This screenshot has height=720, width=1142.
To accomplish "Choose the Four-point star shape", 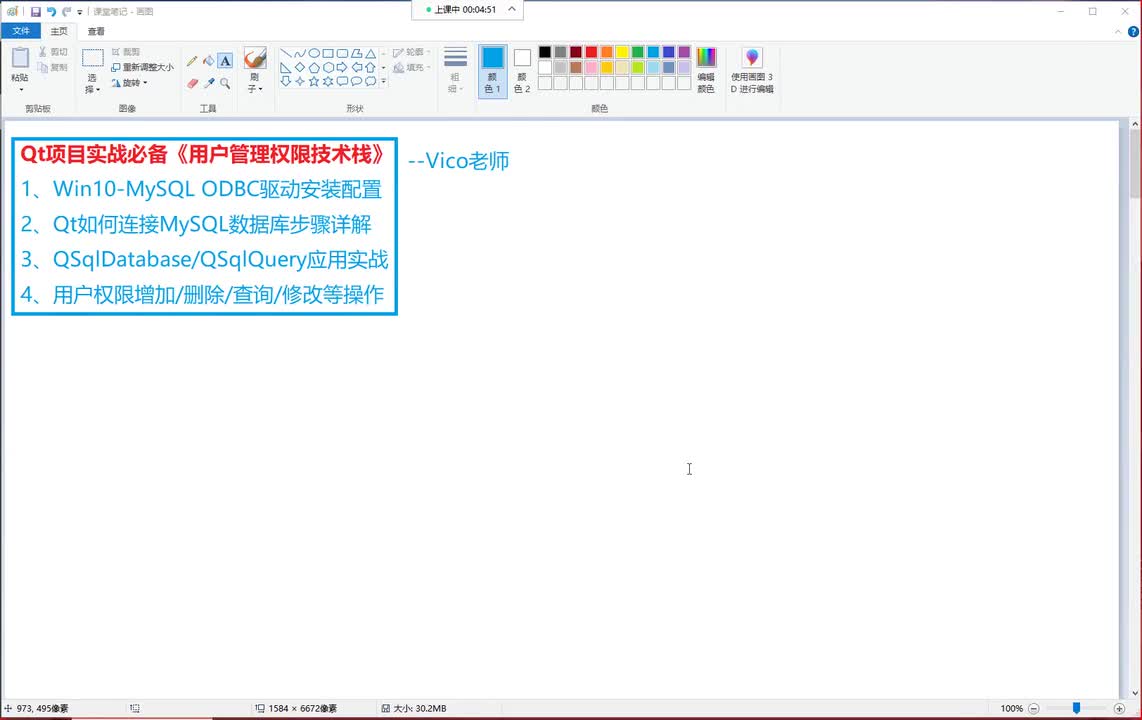I will (299, 81).
